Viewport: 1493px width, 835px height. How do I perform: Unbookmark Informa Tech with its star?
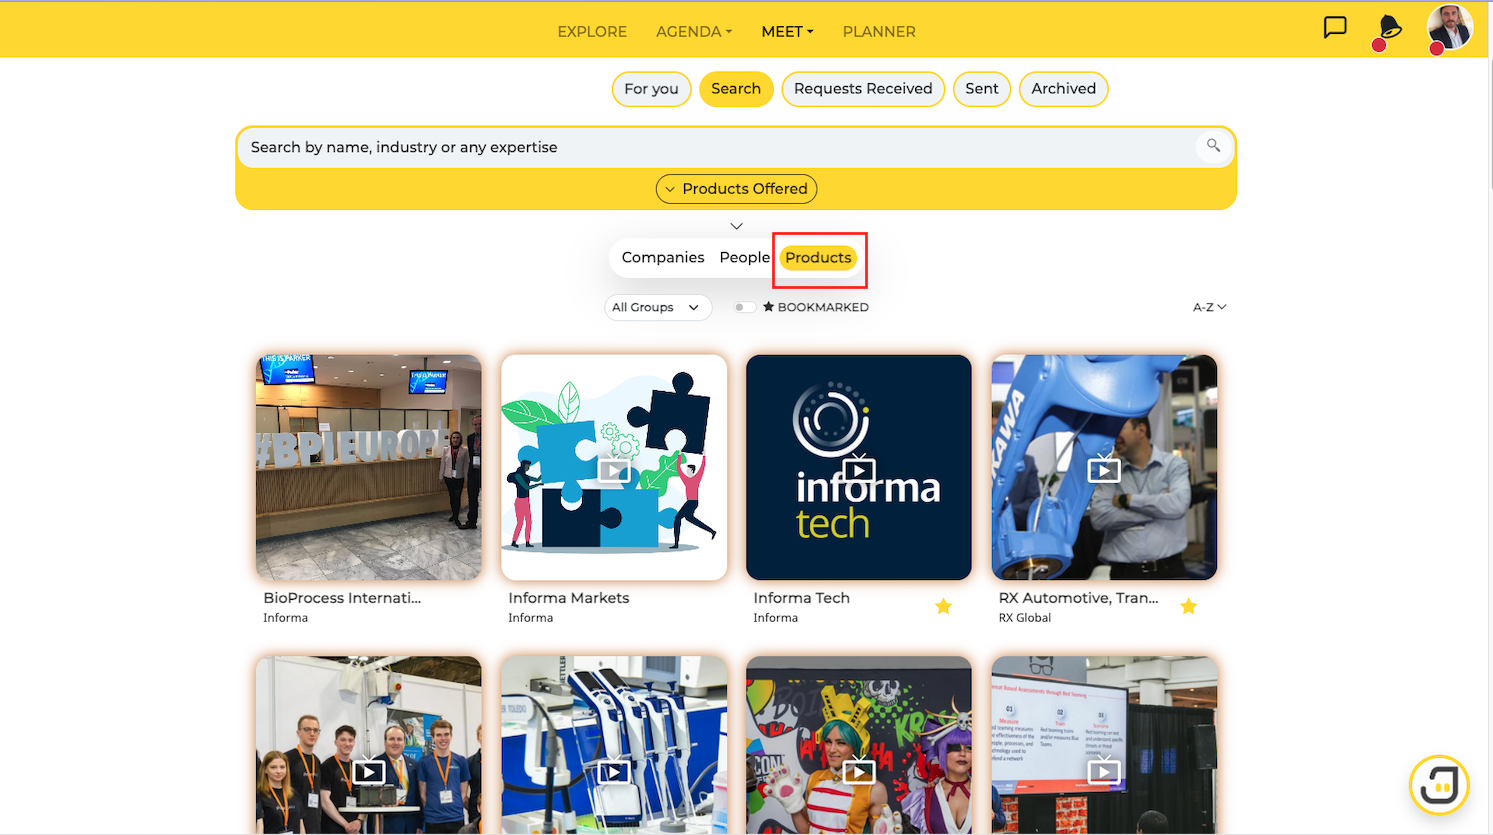(943, 606)
